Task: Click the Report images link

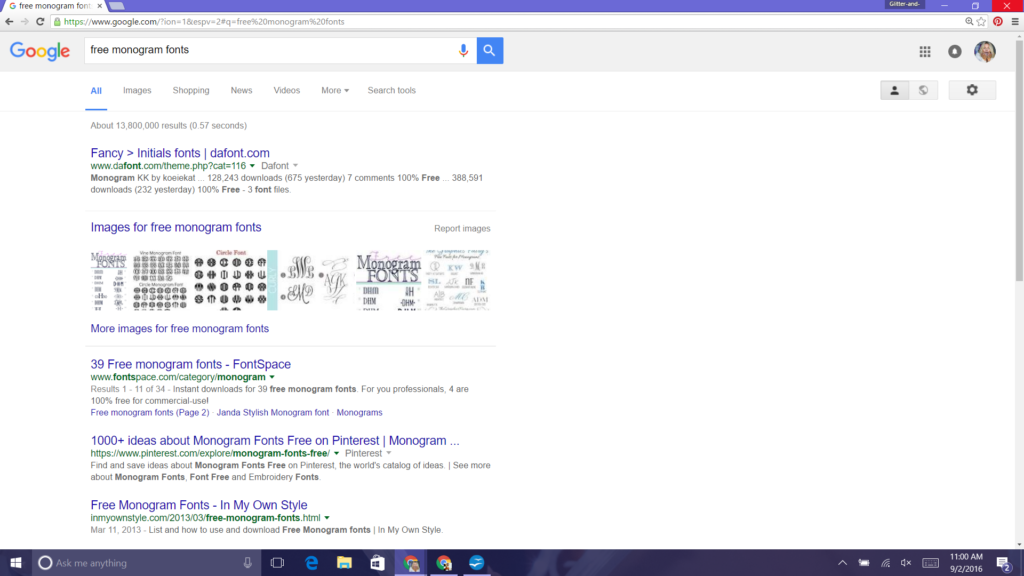Action: point(462,229)
